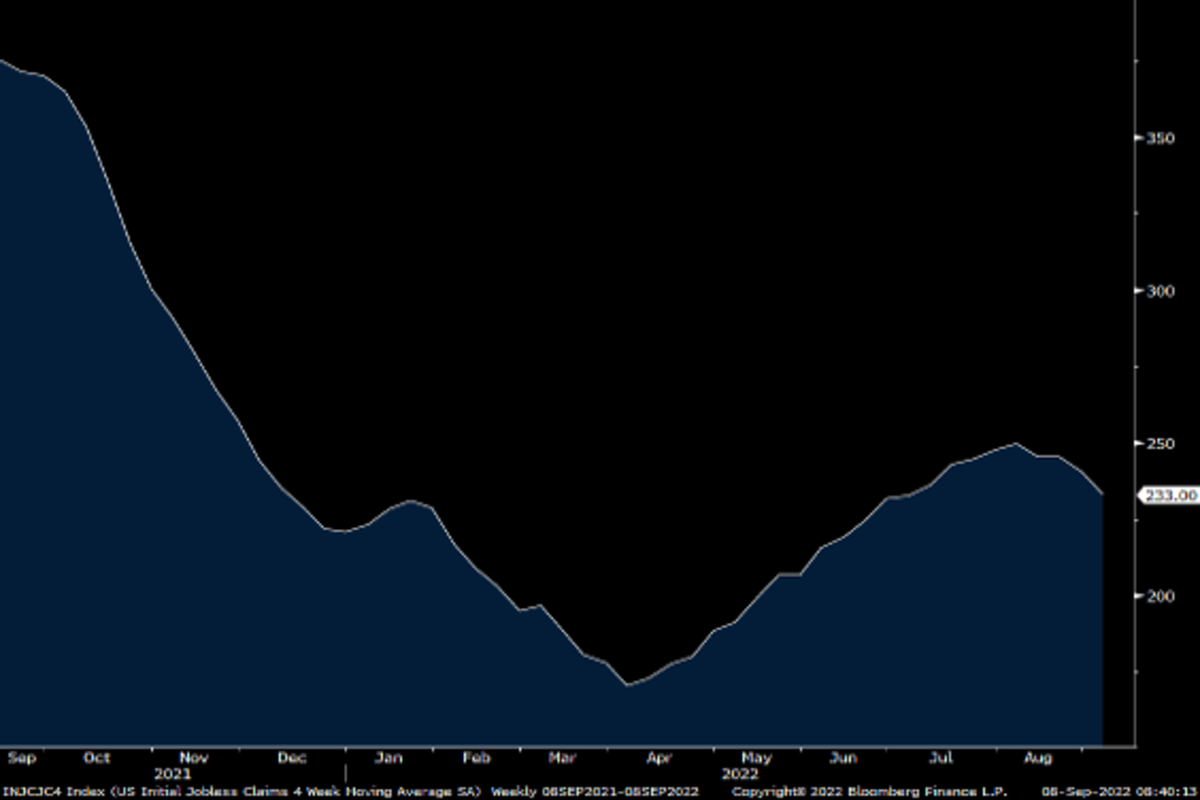This screenshot has width=1200, height=800.
Task: Select the Oct month label
Action: (97, 758)
